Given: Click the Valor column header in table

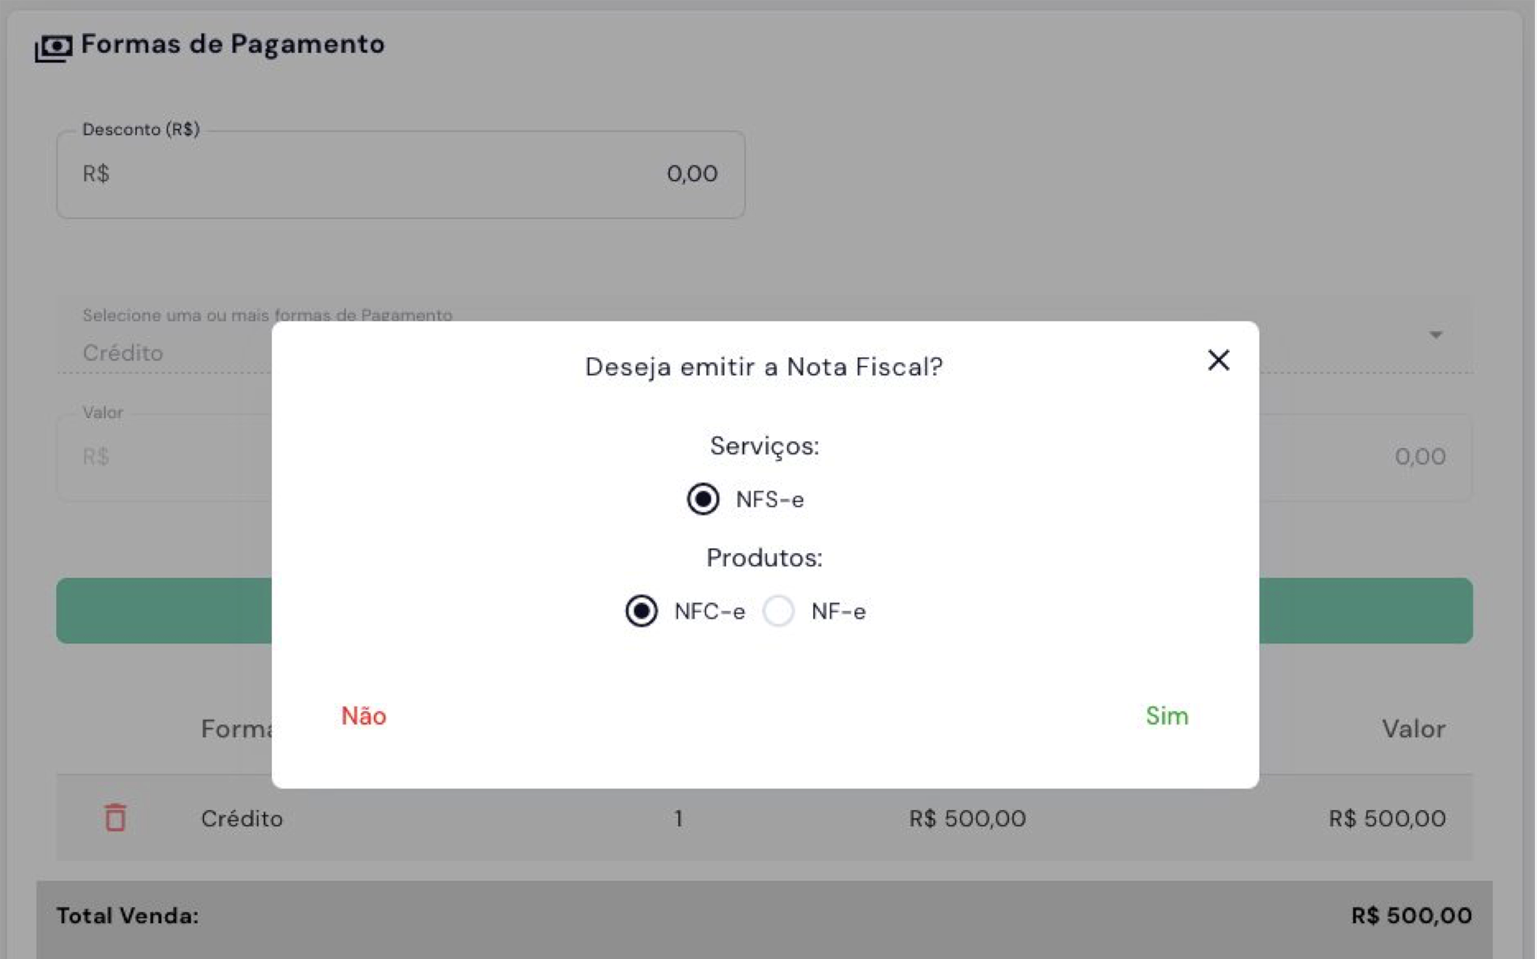Looking at the screenshot, I should pyautogui.click(x=1413, y=729).
